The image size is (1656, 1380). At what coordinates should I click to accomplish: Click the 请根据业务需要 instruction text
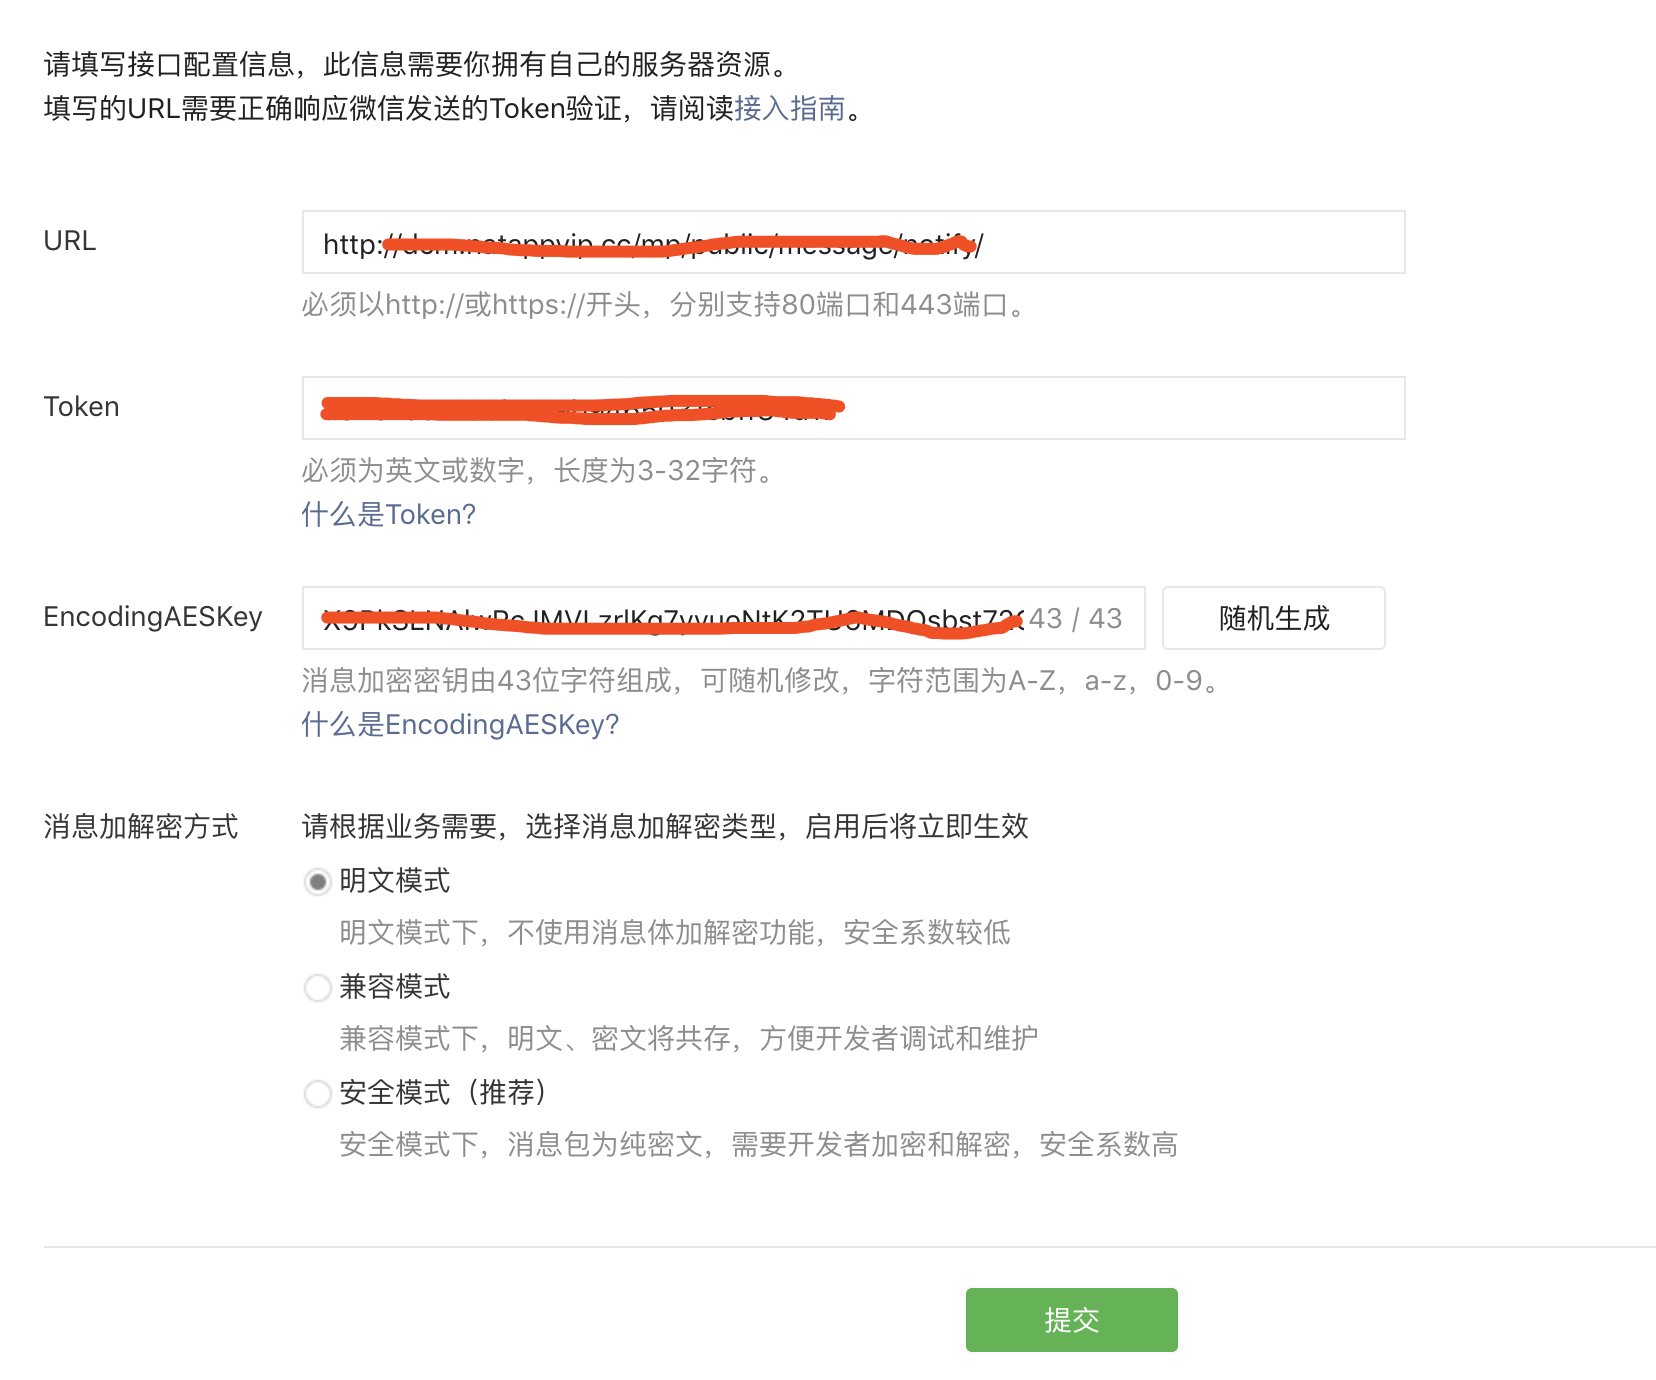click(665, 826)
